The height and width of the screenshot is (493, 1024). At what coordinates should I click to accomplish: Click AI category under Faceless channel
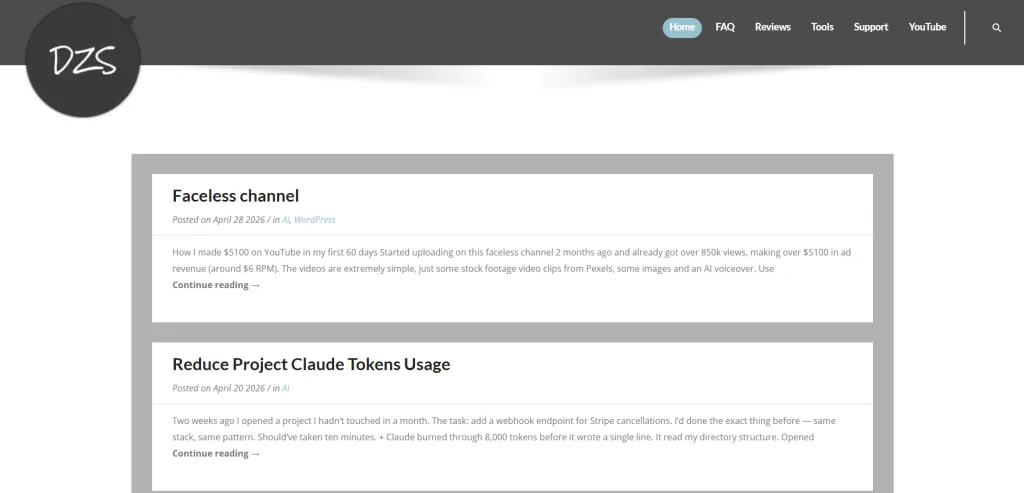click(x=285, y=220)
